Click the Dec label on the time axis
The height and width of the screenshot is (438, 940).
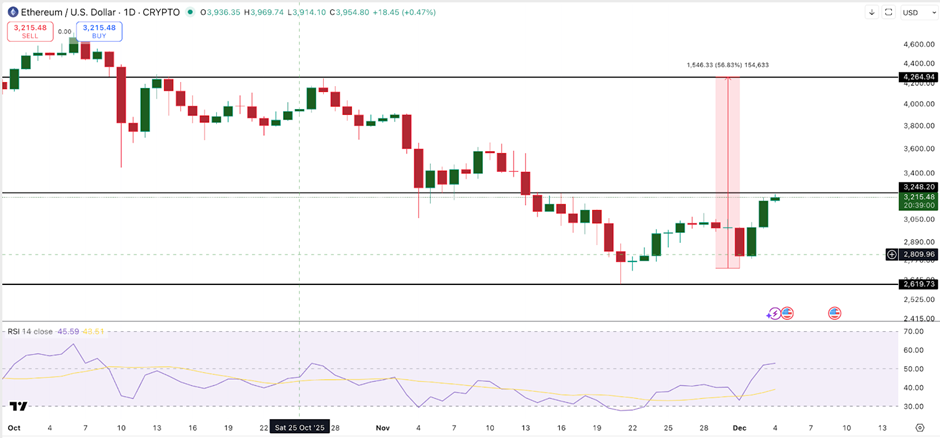[x=740, y=428]
